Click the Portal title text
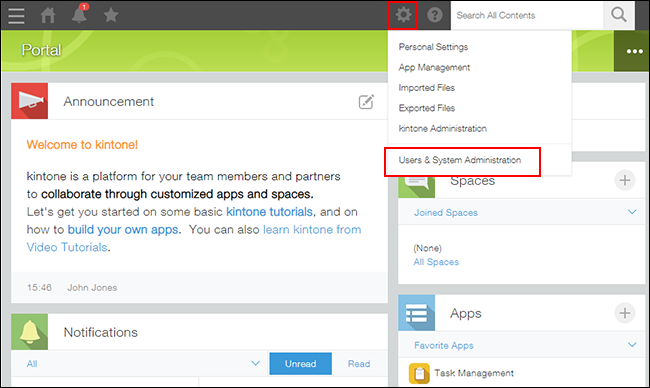650x388 pixels. click(41, 50)
